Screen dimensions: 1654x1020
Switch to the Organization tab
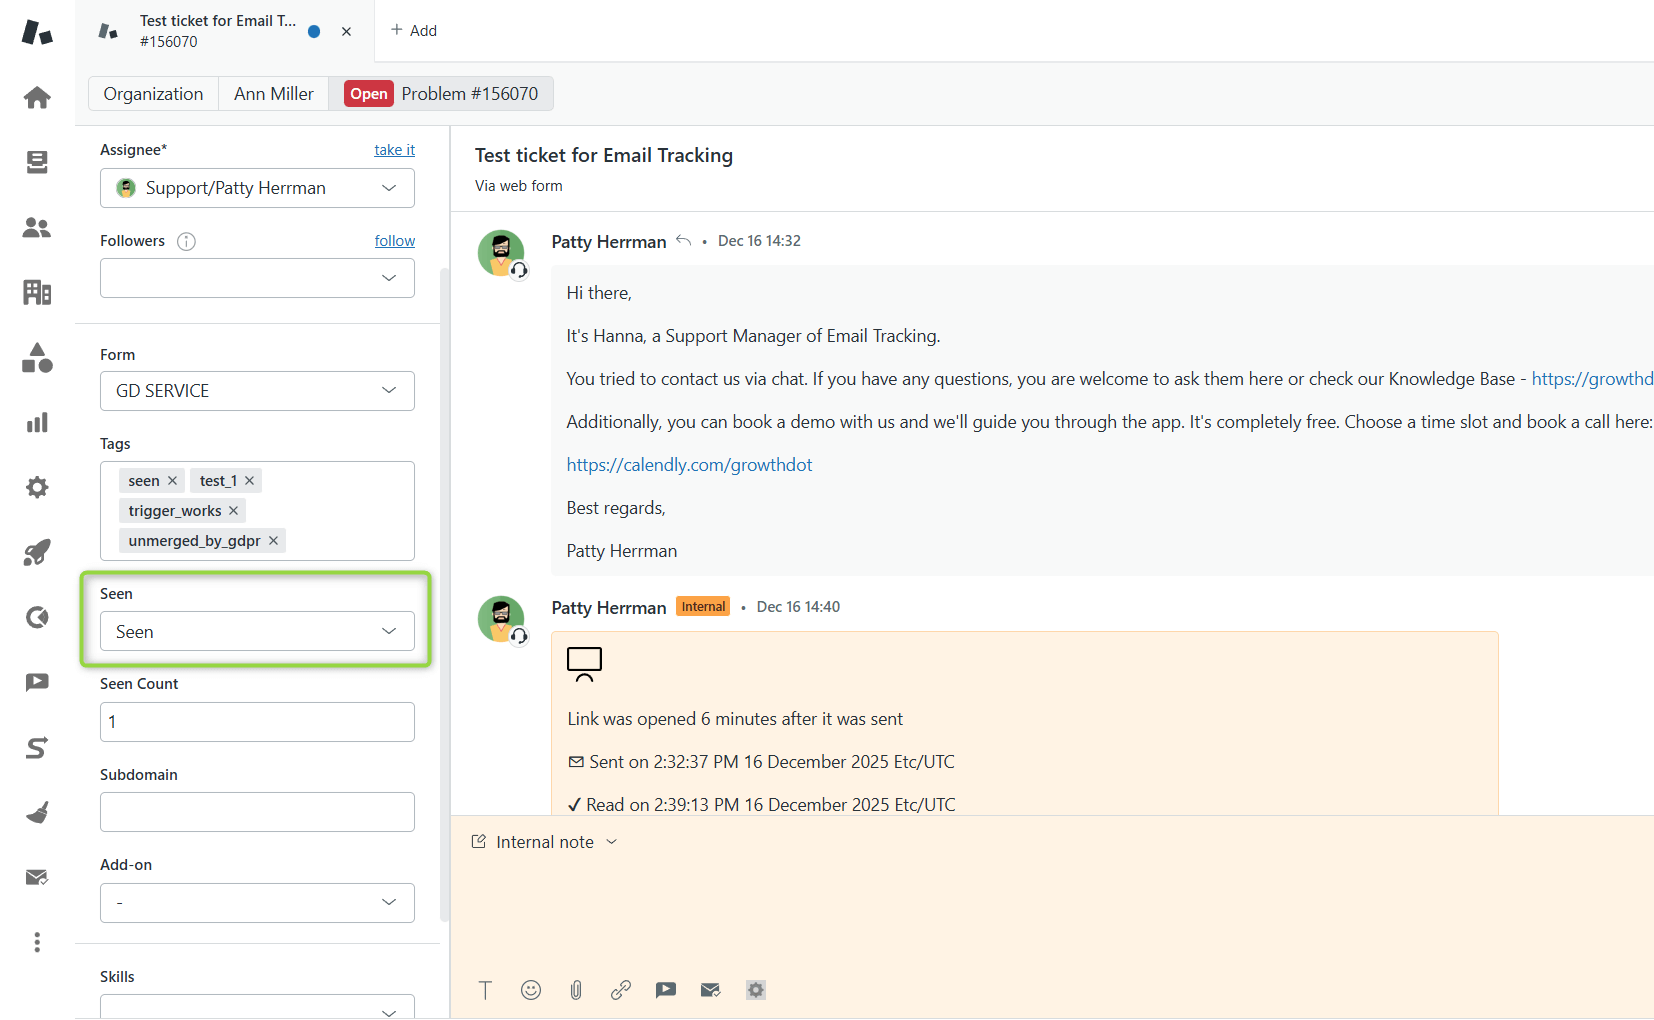click(x=153, y=94)
